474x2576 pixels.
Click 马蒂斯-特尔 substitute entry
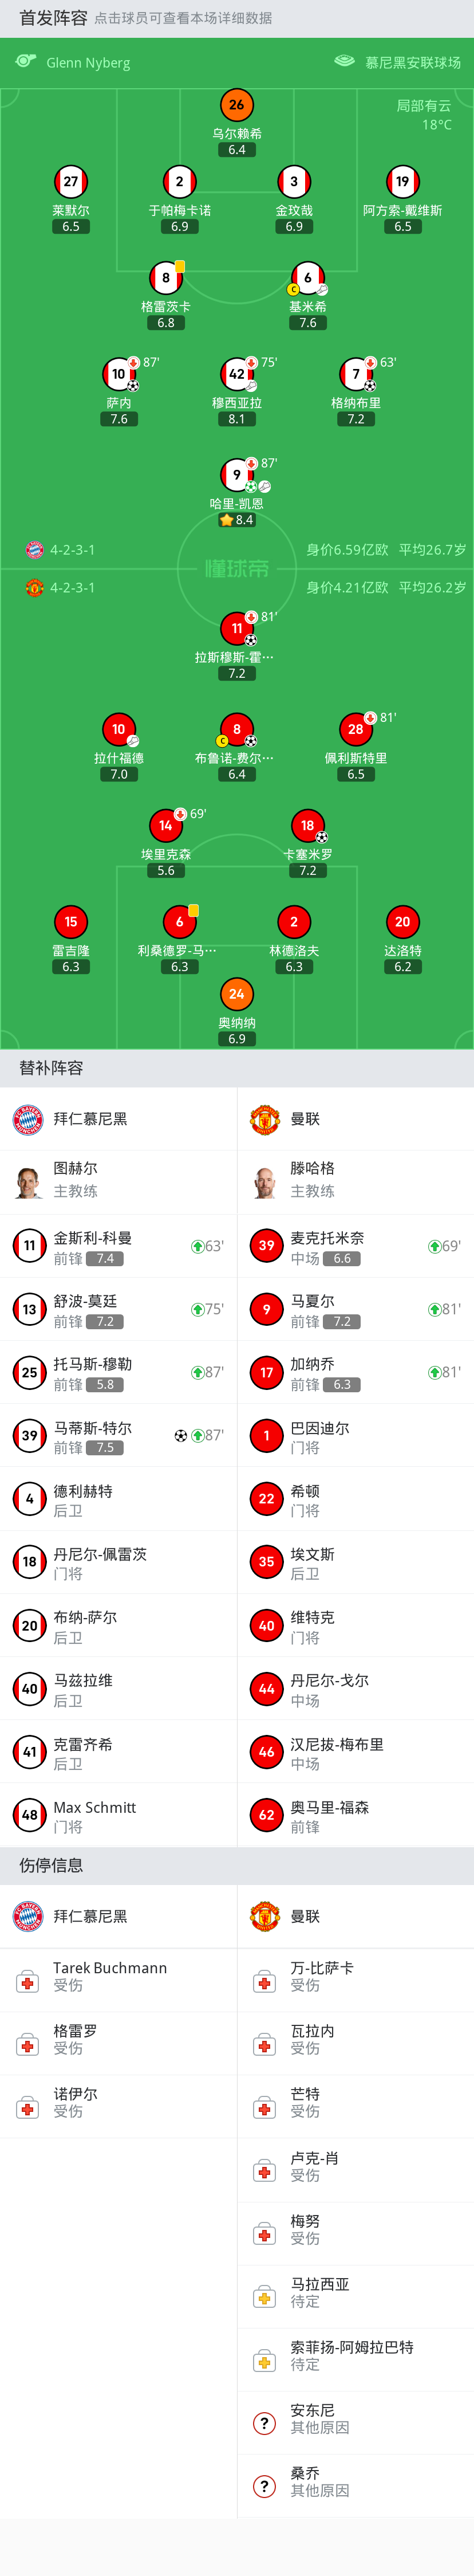point(118,1436)
